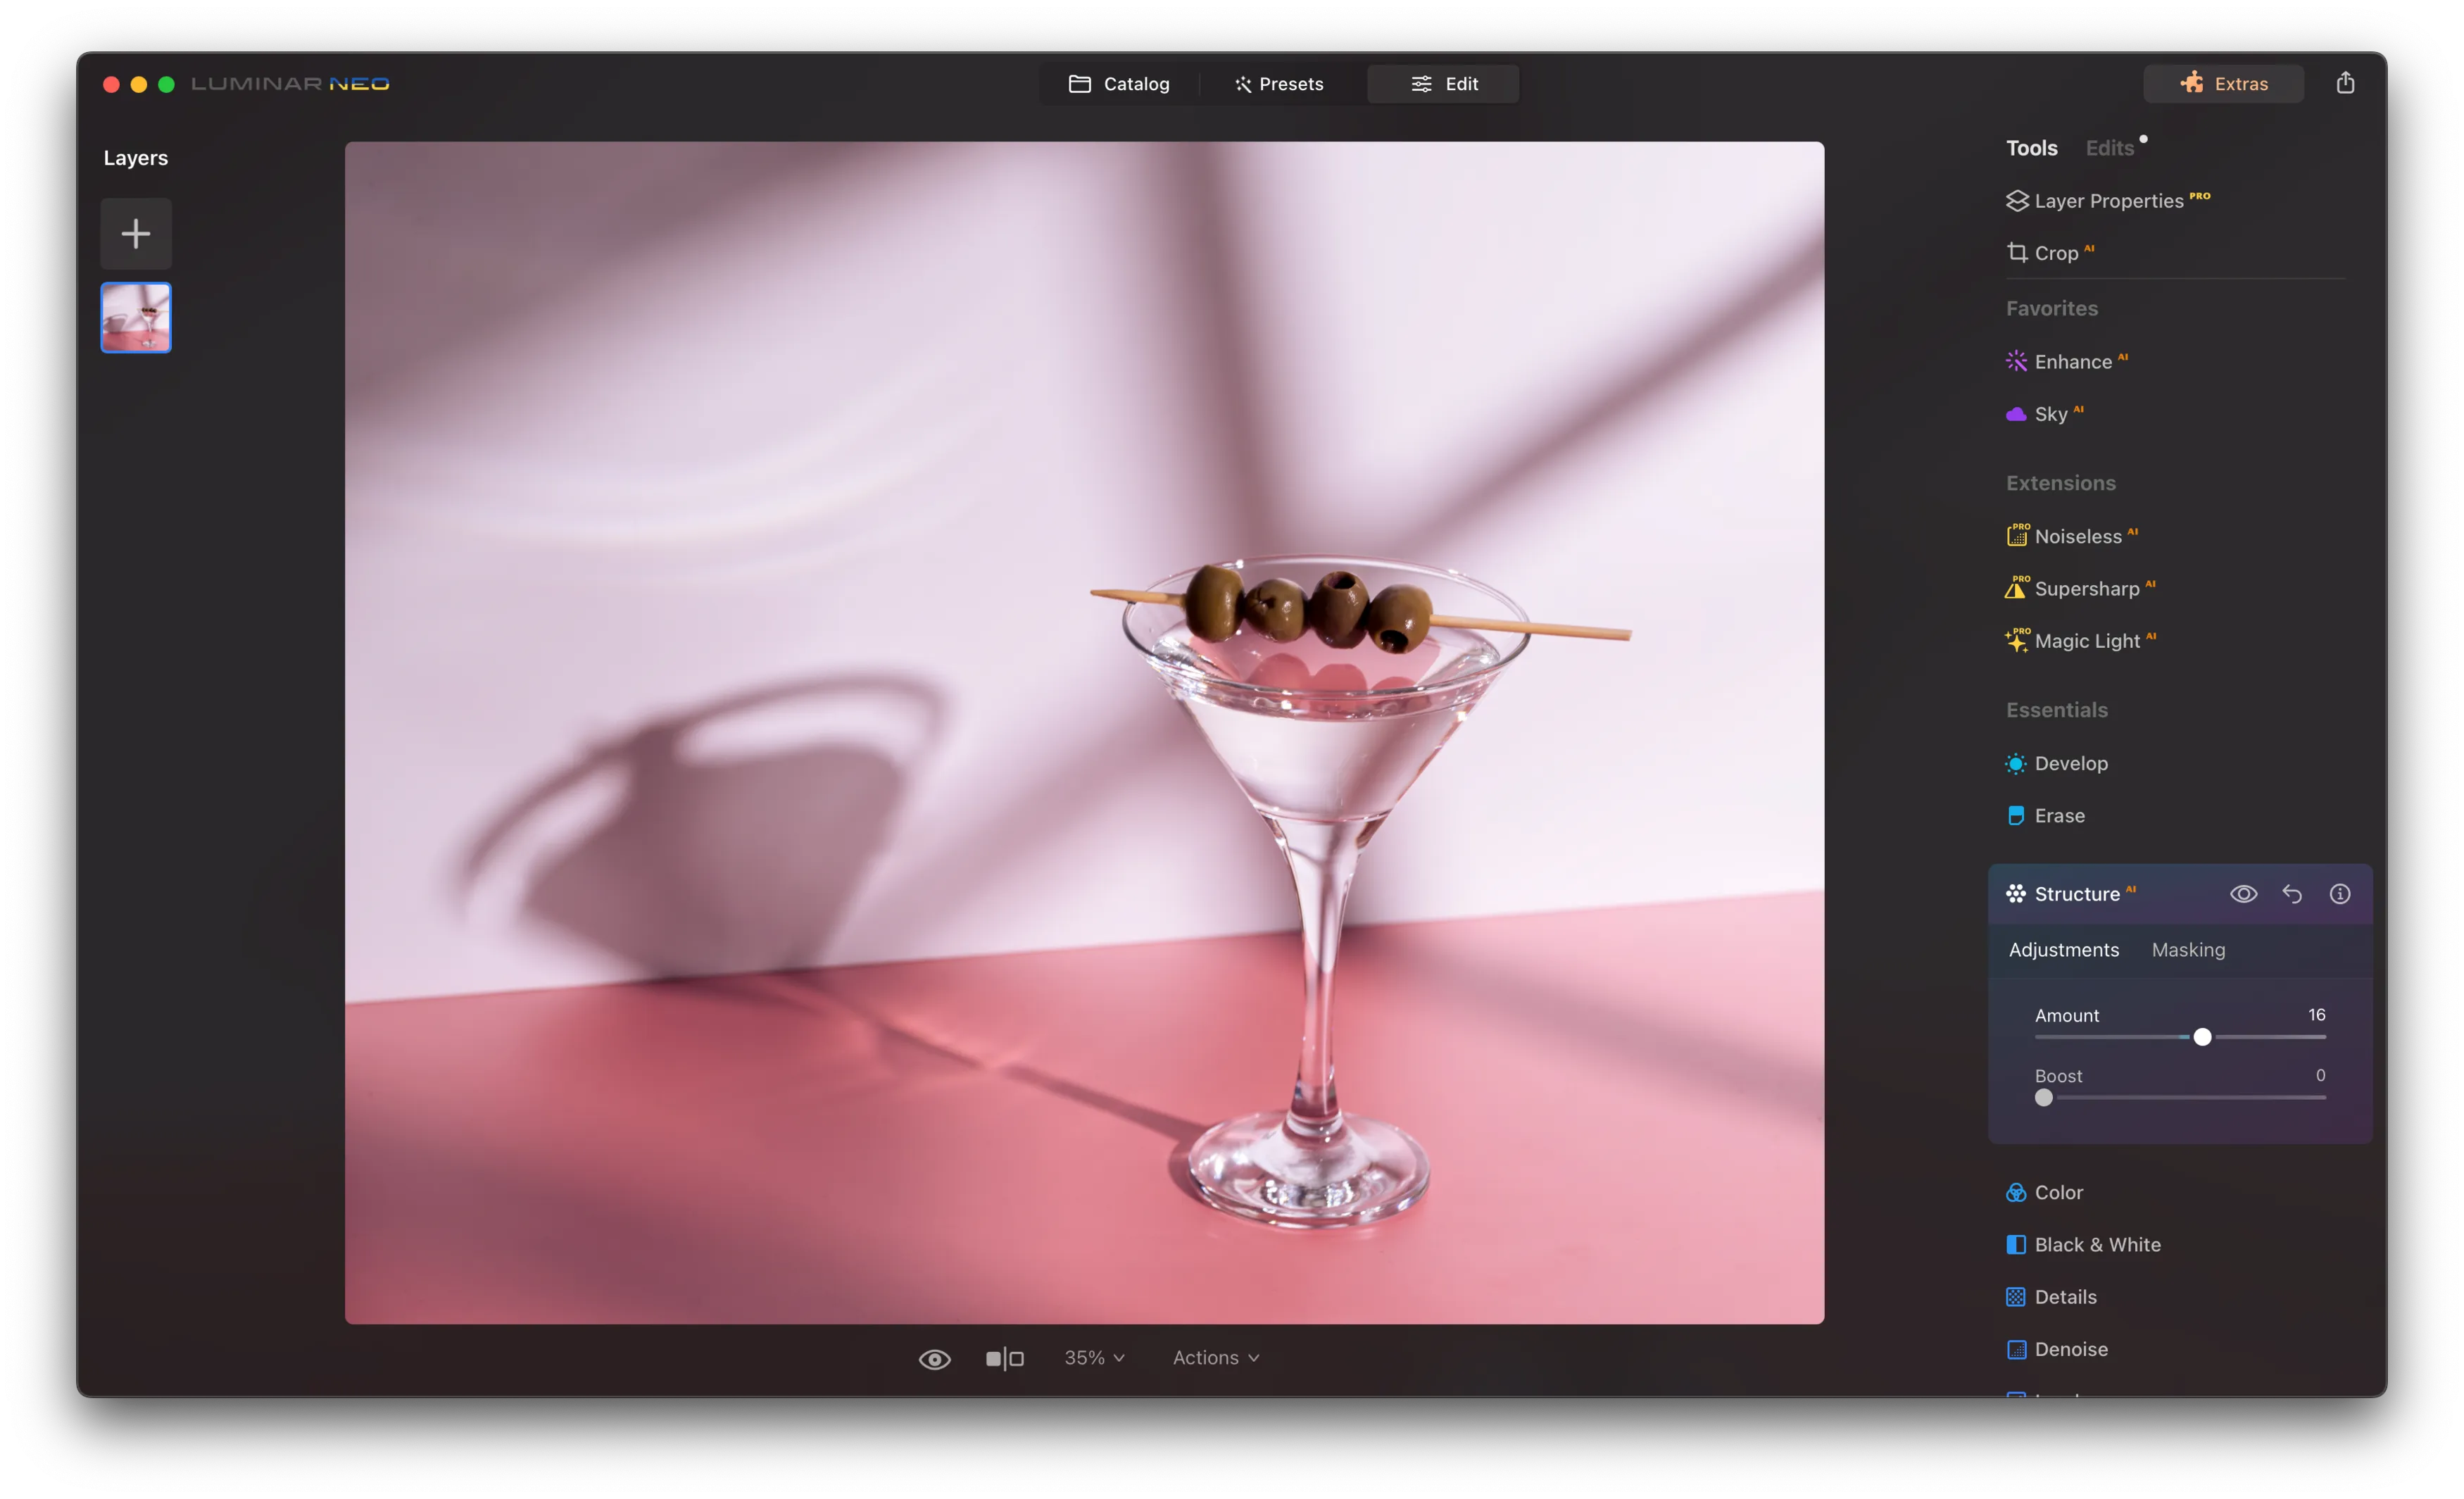Select the Sky AI tool

(x=2050, y=414)
